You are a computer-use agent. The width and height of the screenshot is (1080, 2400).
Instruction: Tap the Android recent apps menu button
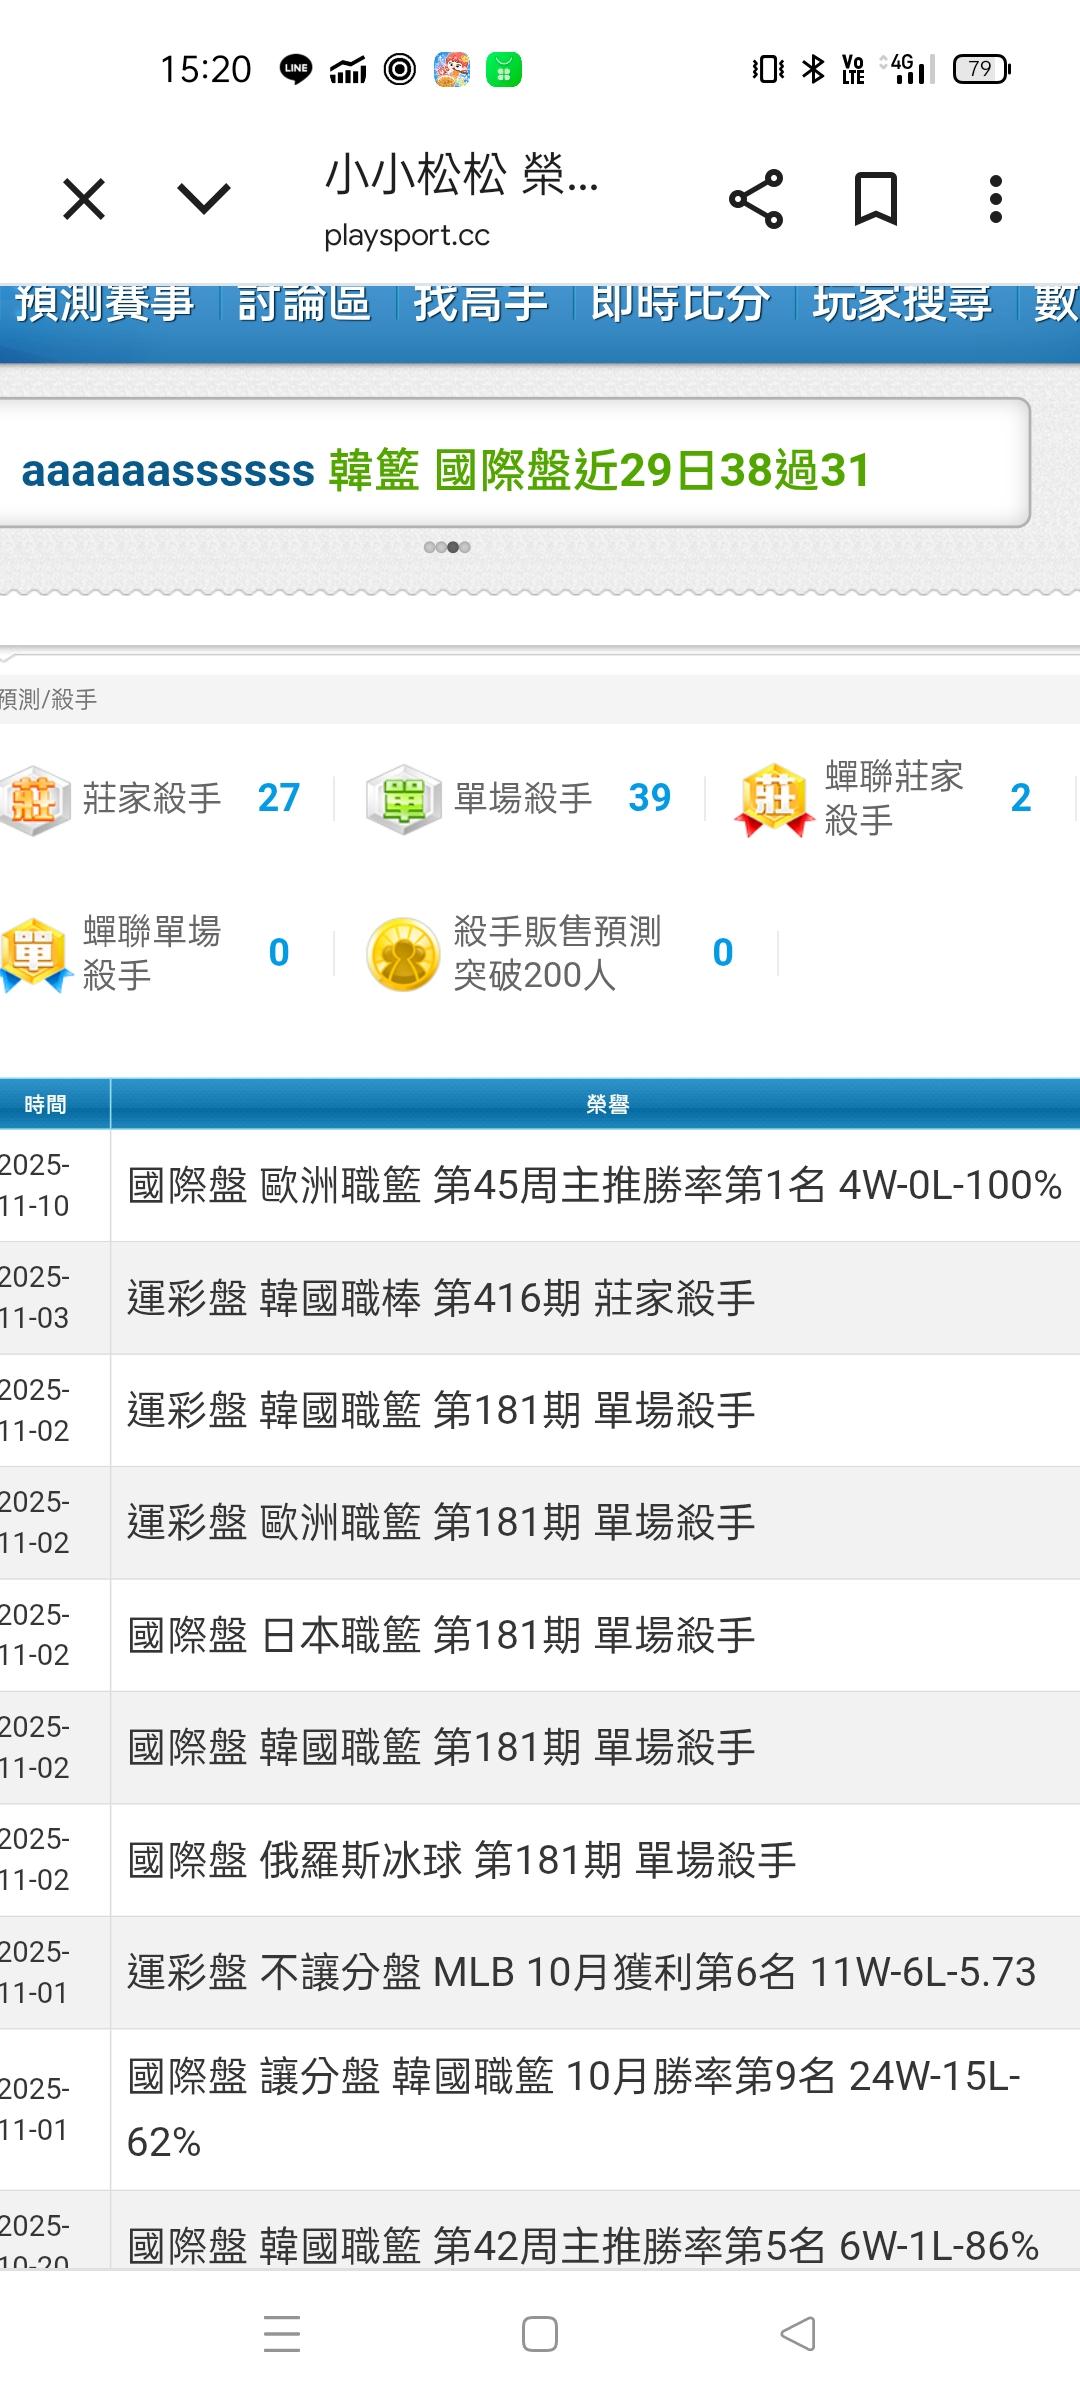coord(282,2334)
